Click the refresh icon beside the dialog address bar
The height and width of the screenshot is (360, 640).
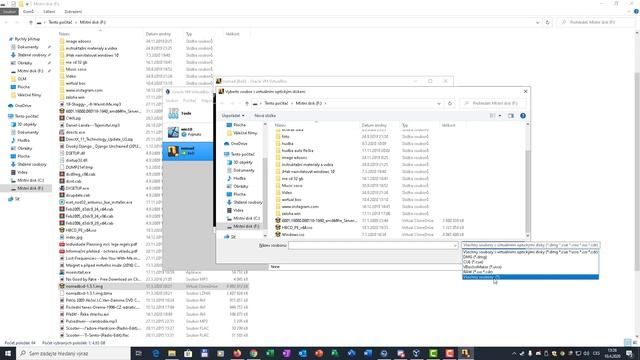(x=450, y=103)
